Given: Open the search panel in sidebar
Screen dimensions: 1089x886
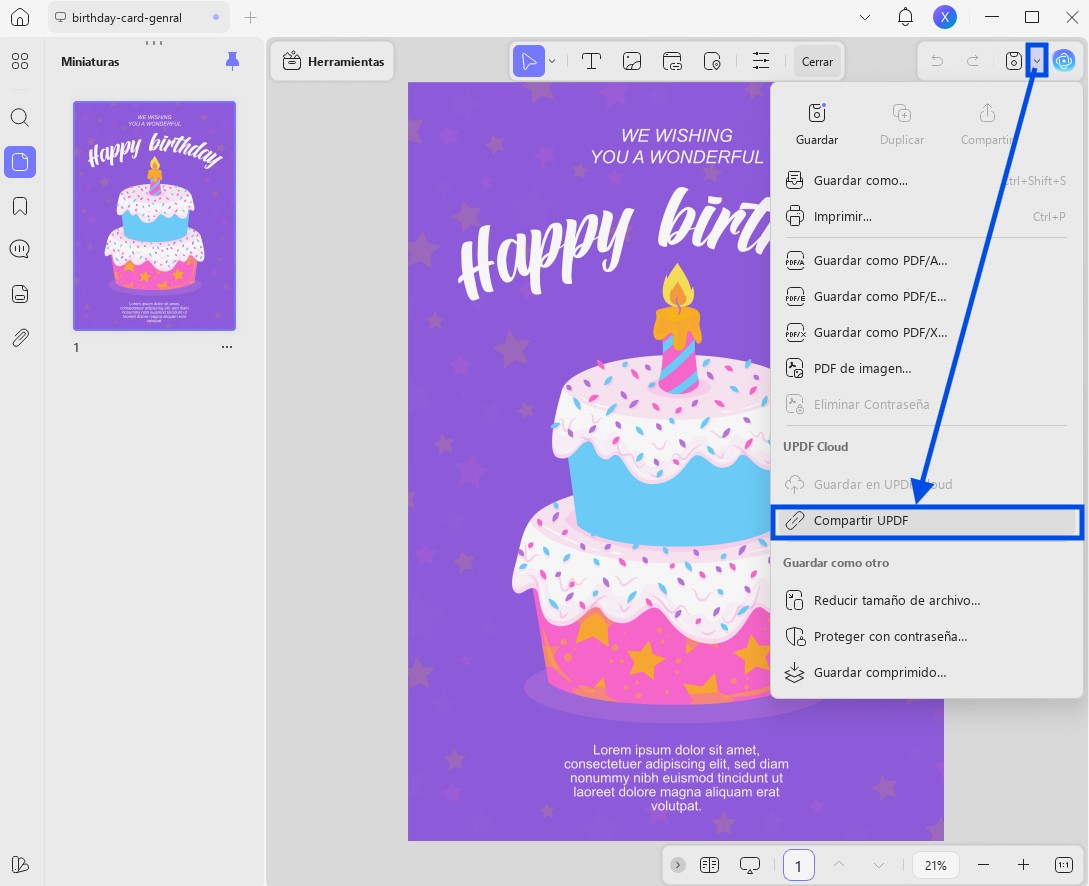Looking at the screenshot, I should 20,117.
